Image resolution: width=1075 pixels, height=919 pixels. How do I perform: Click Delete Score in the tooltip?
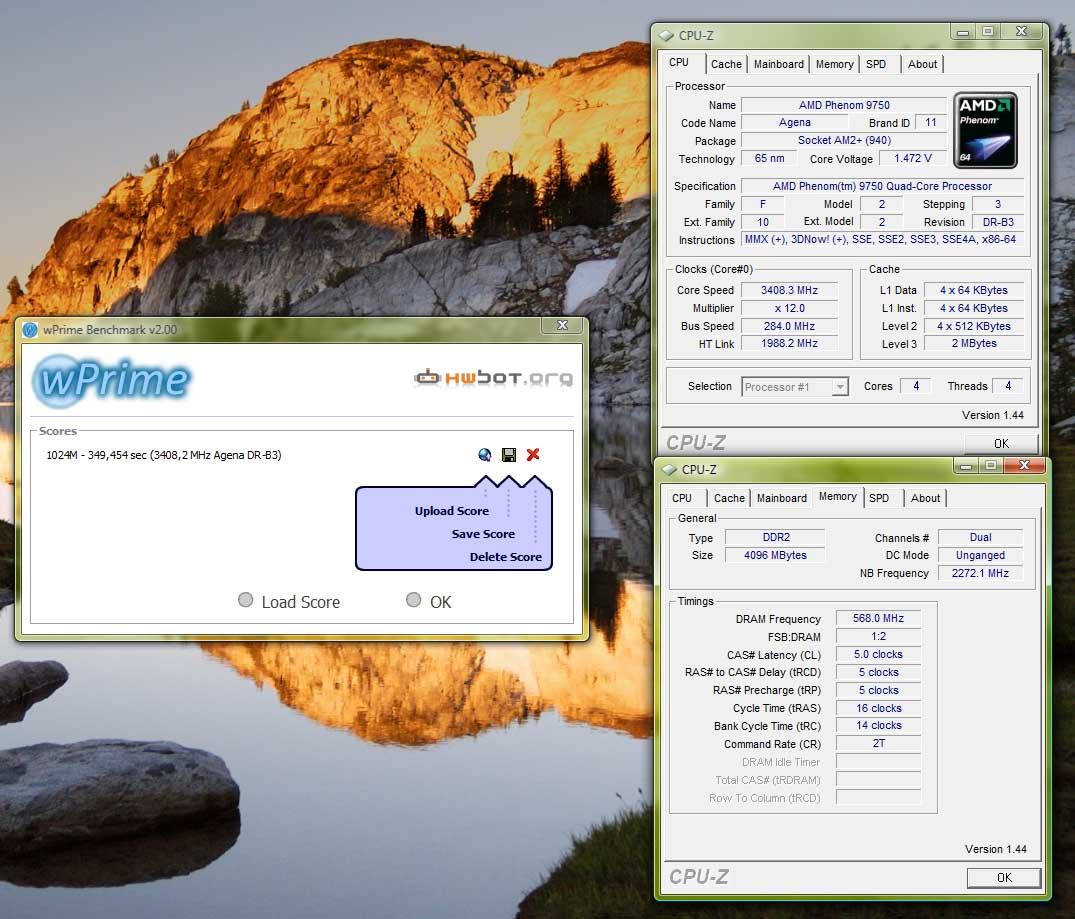505,557
